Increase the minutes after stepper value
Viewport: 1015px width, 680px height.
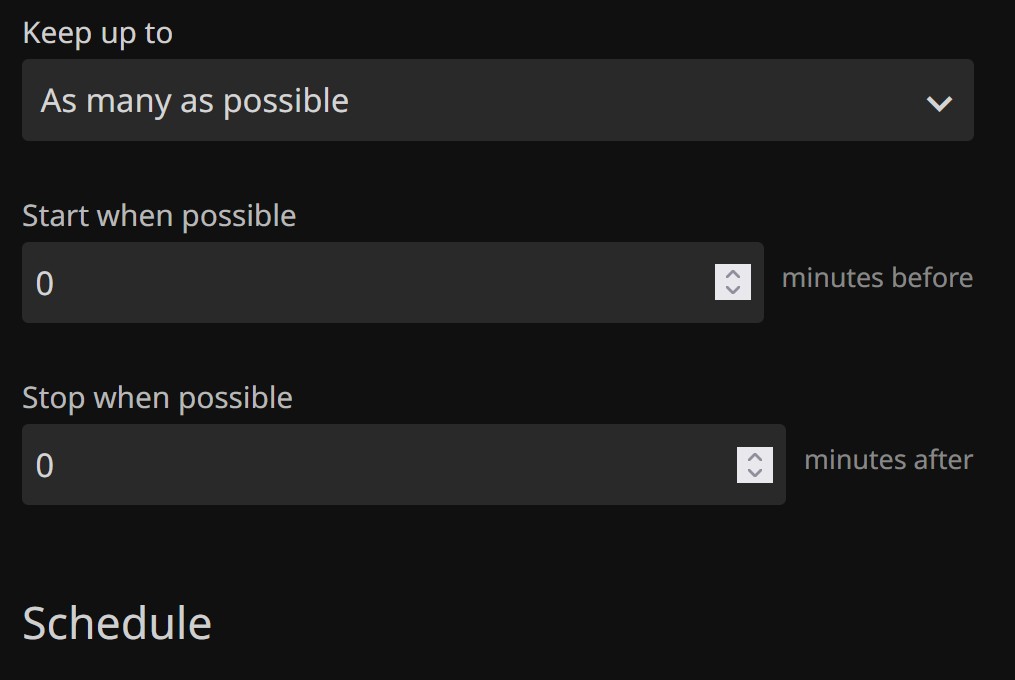tap(755, 456)
